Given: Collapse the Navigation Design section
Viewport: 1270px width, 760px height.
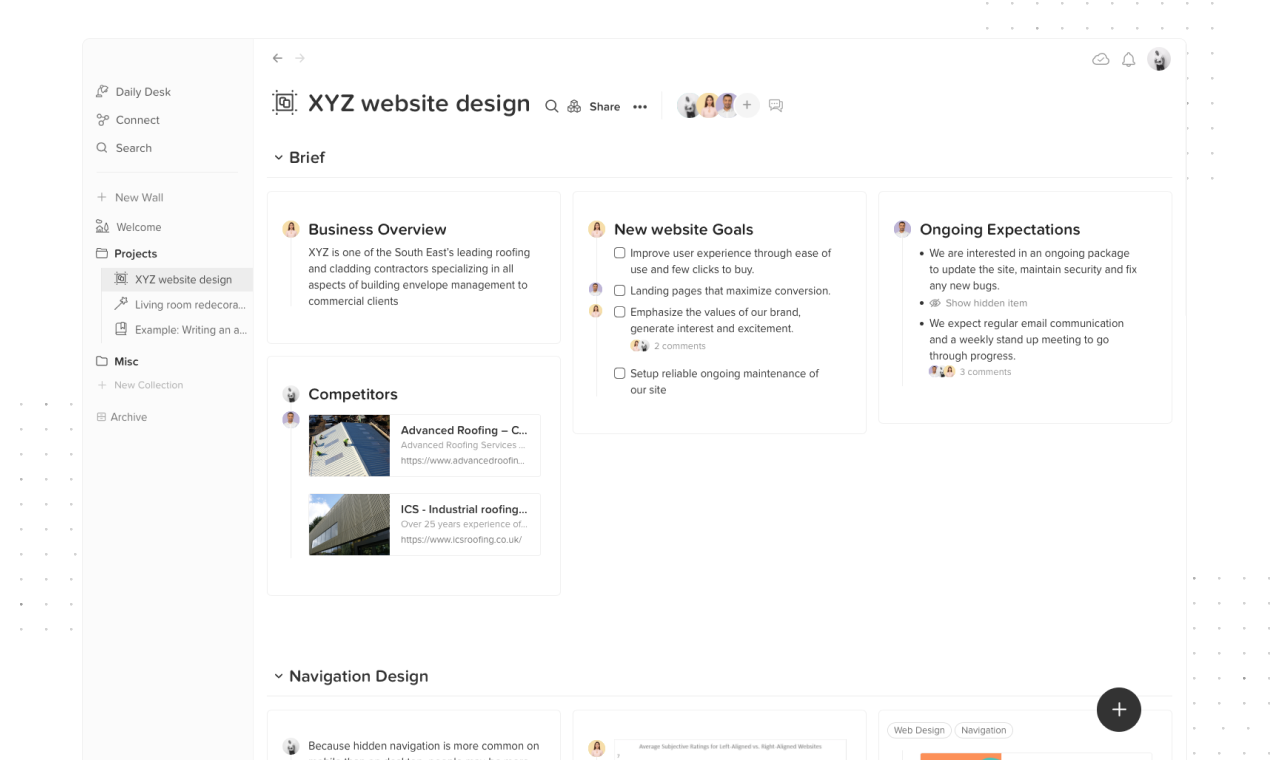Looking at the screenshot, I should [x=279, y=676].
